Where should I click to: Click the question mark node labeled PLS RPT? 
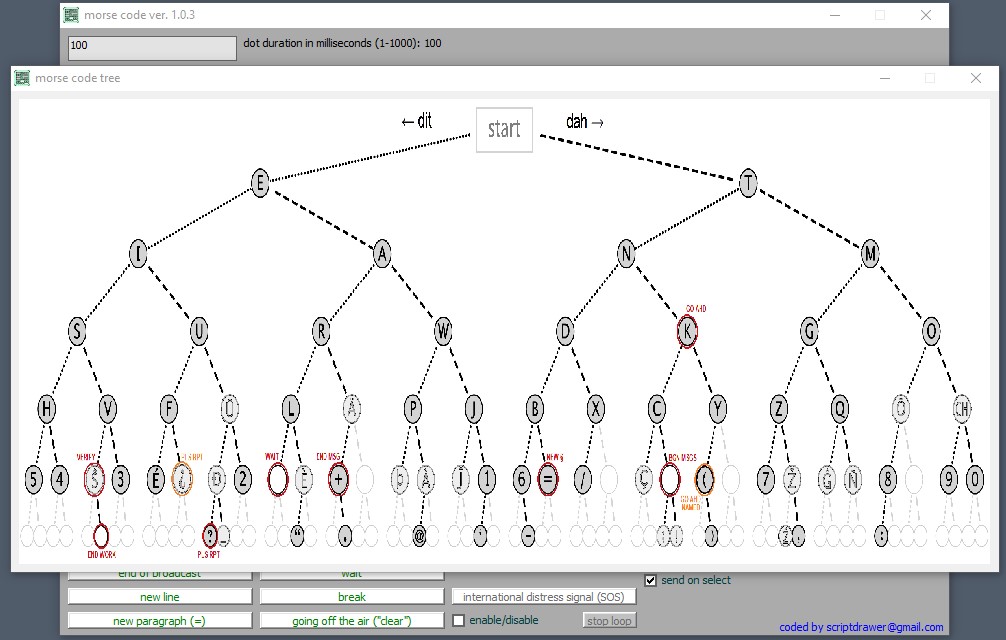tap(210, 536)
